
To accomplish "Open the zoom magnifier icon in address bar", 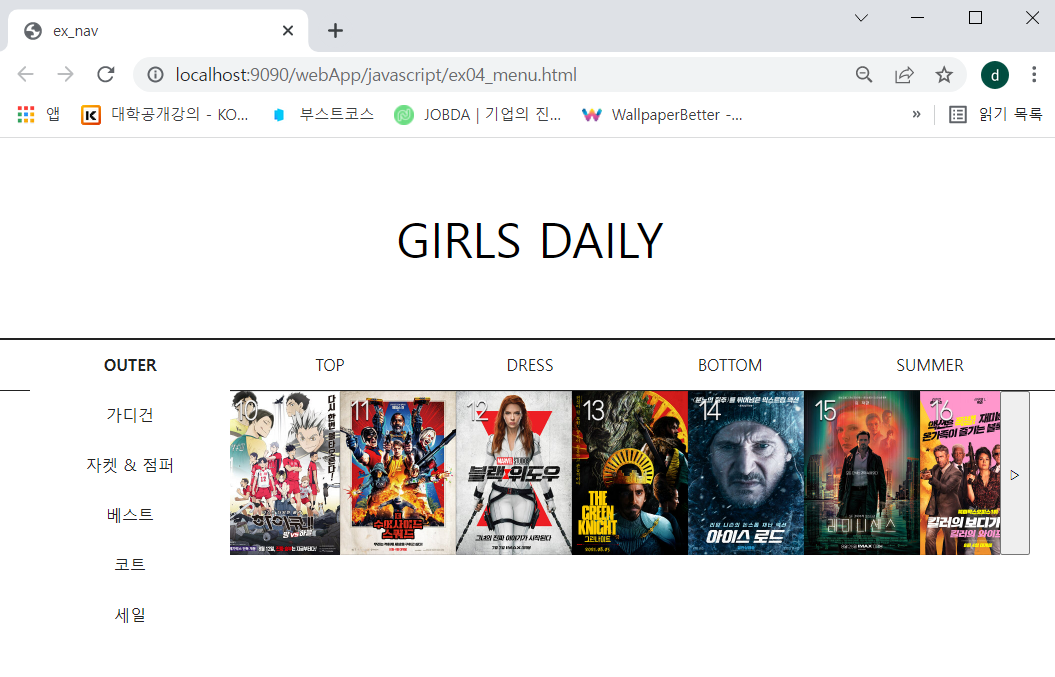I will pyautogui.click(x=864, y=75).
